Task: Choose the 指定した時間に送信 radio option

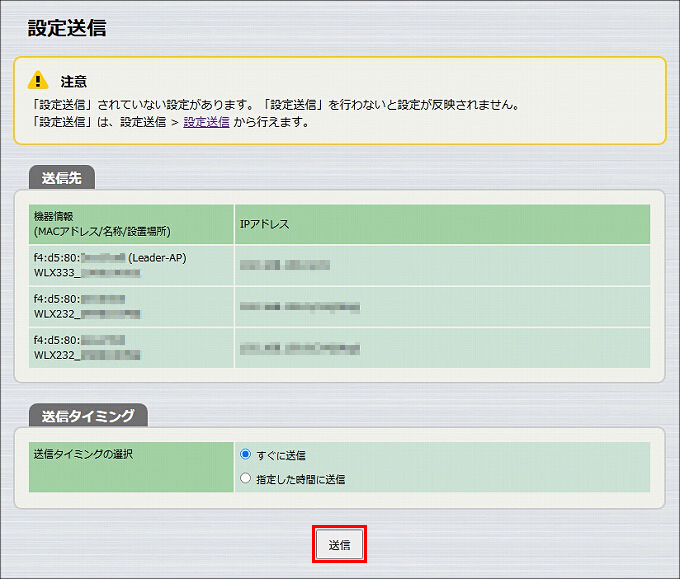Action: pyautogui.click(x=245, y=478)
